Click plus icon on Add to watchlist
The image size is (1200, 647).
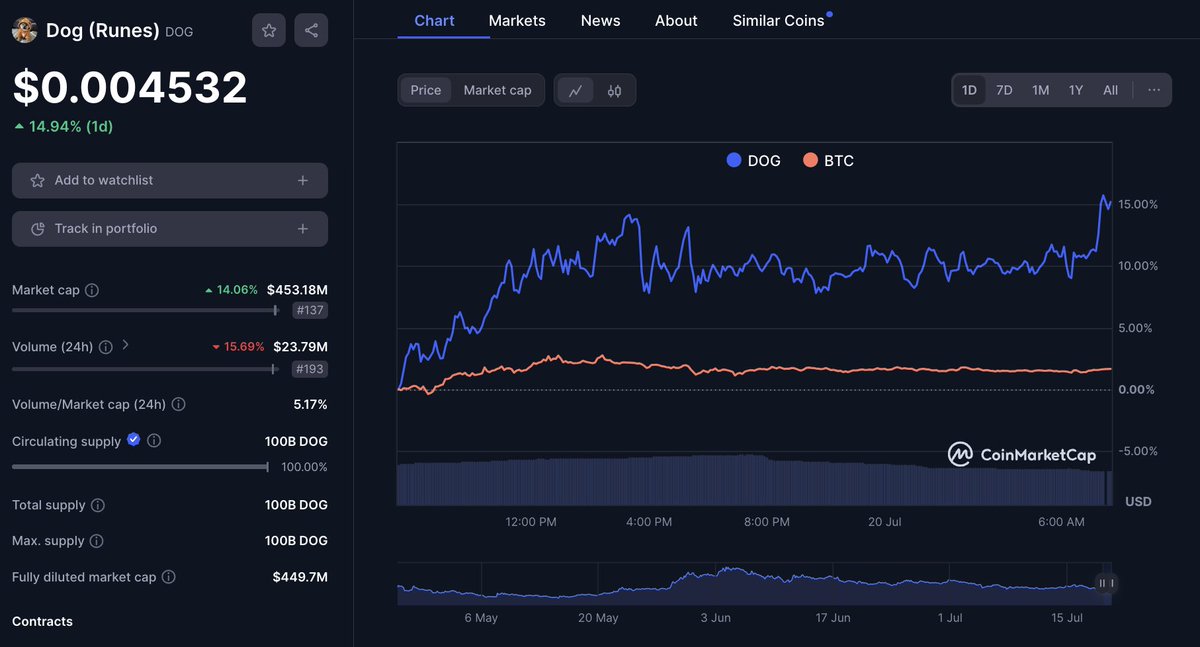pyautogui.click(x=303, y=181)
